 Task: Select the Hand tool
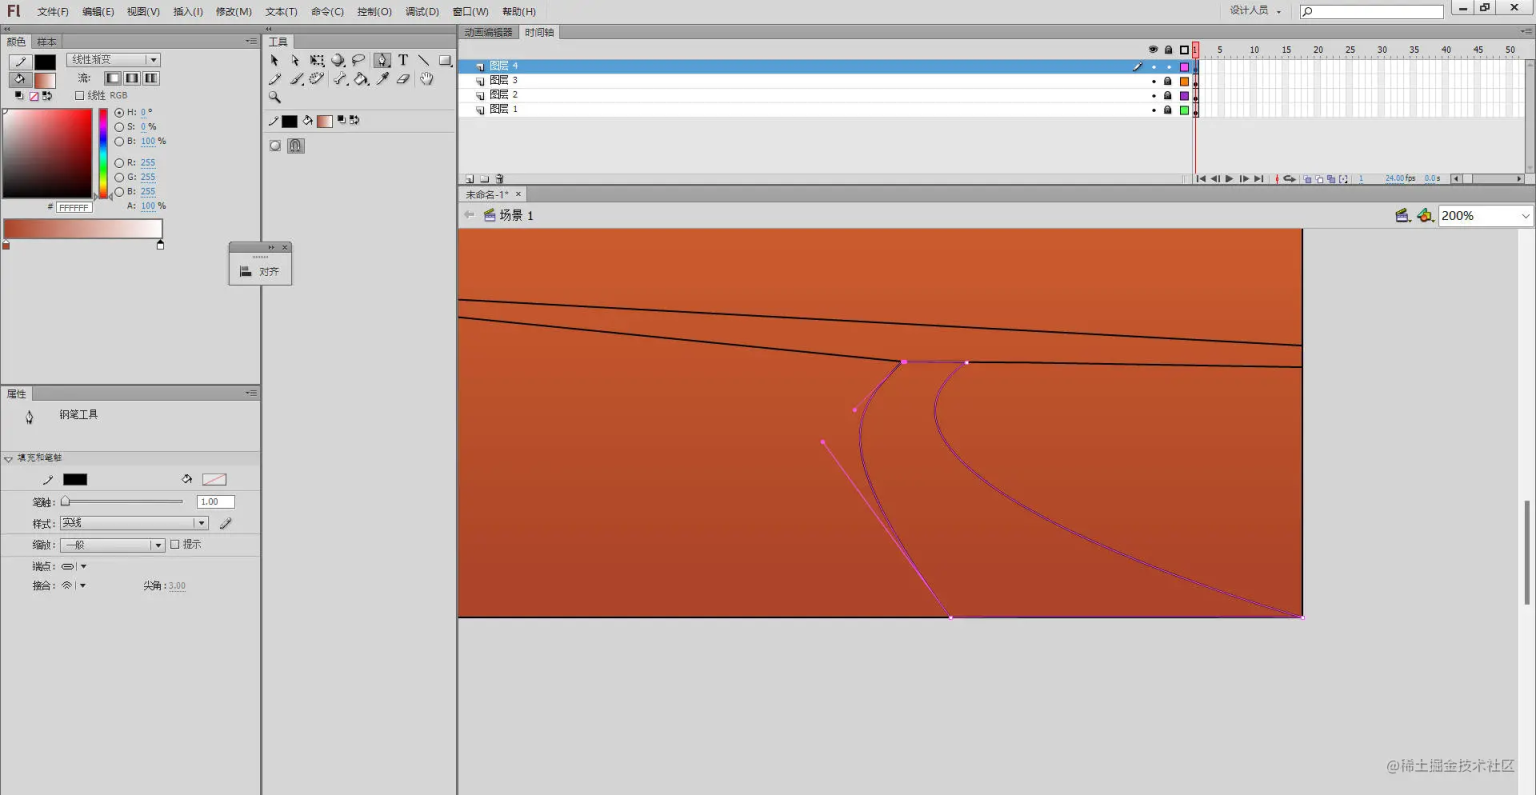coord(426,79)
